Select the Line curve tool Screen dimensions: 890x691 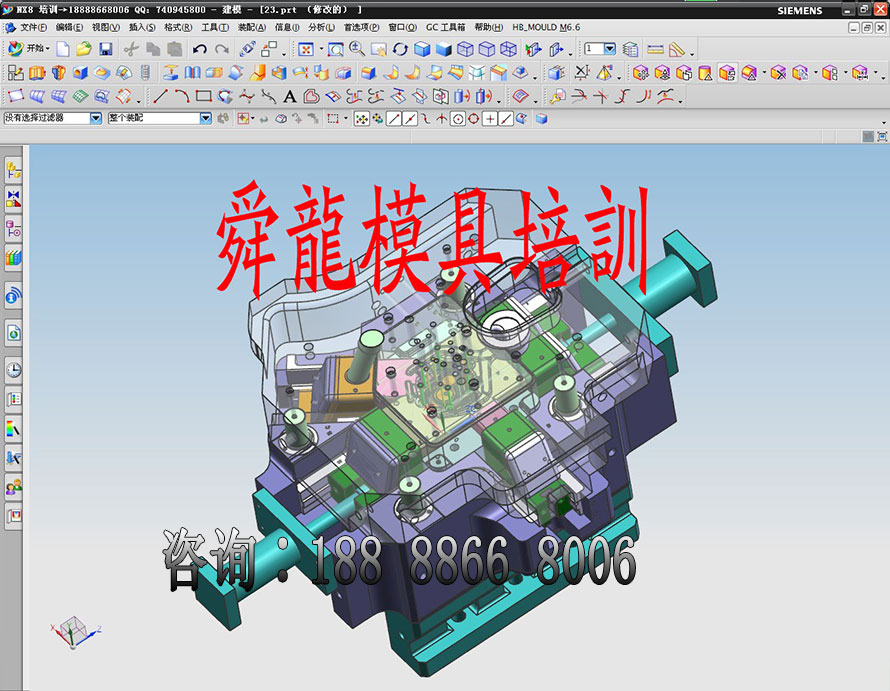tap(161, 96)
